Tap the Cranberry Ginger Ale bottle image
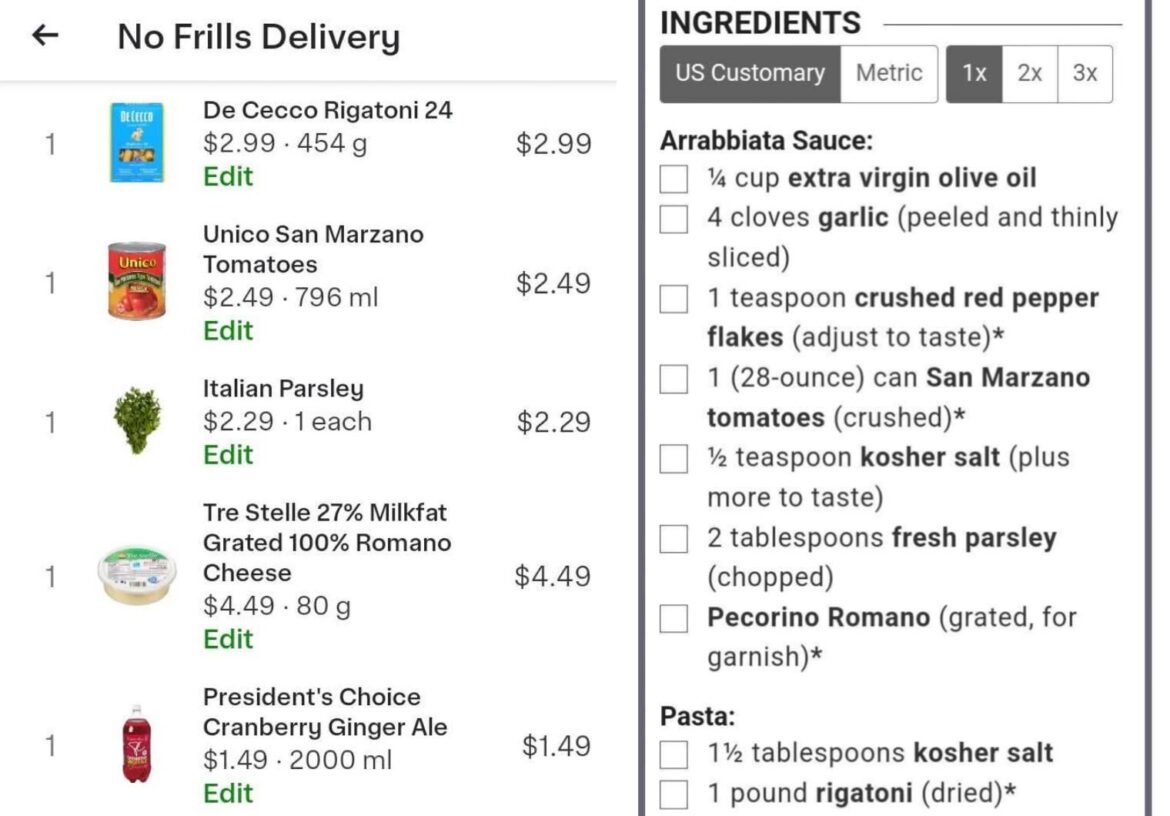The height and width of the screenshot is (816, 1170). click(136, 744)
